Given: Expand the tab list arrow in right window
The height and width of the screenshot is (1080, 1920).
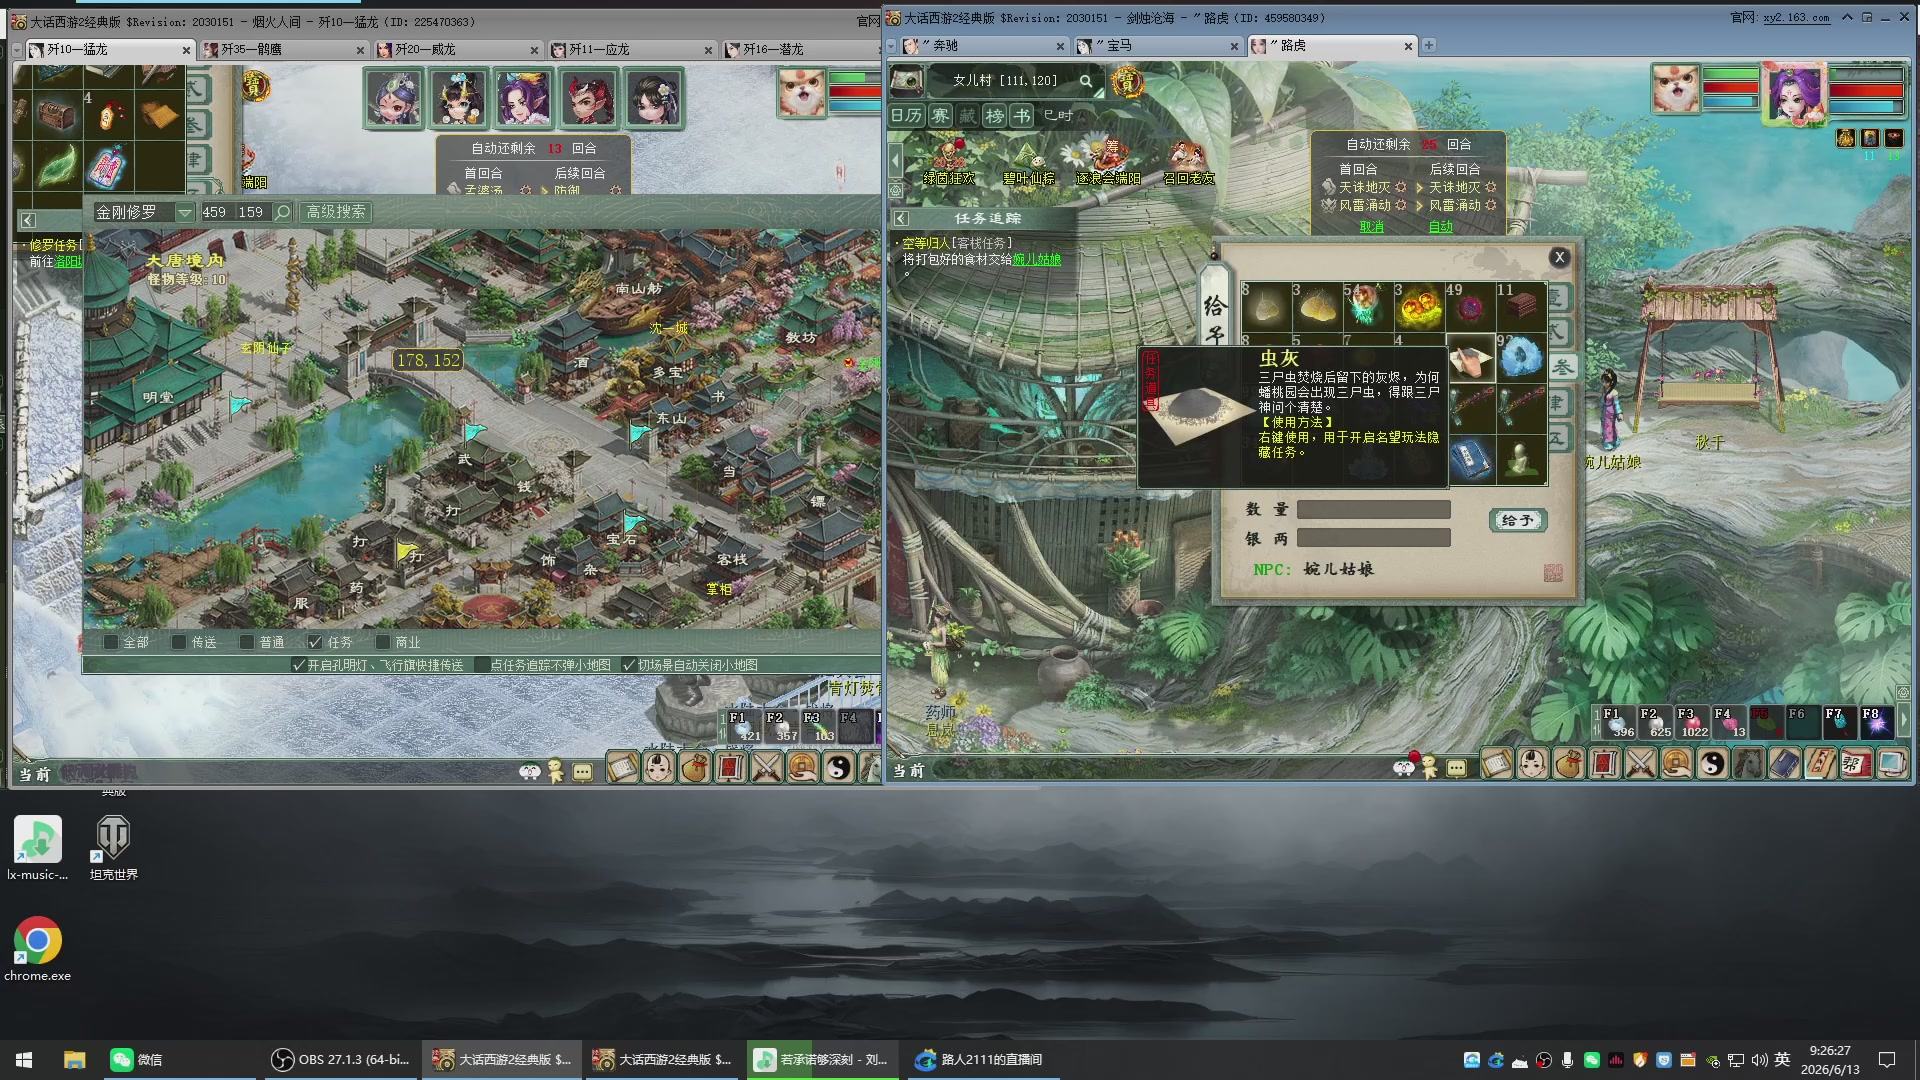Looking at the screenshot, I should point(892,46).
